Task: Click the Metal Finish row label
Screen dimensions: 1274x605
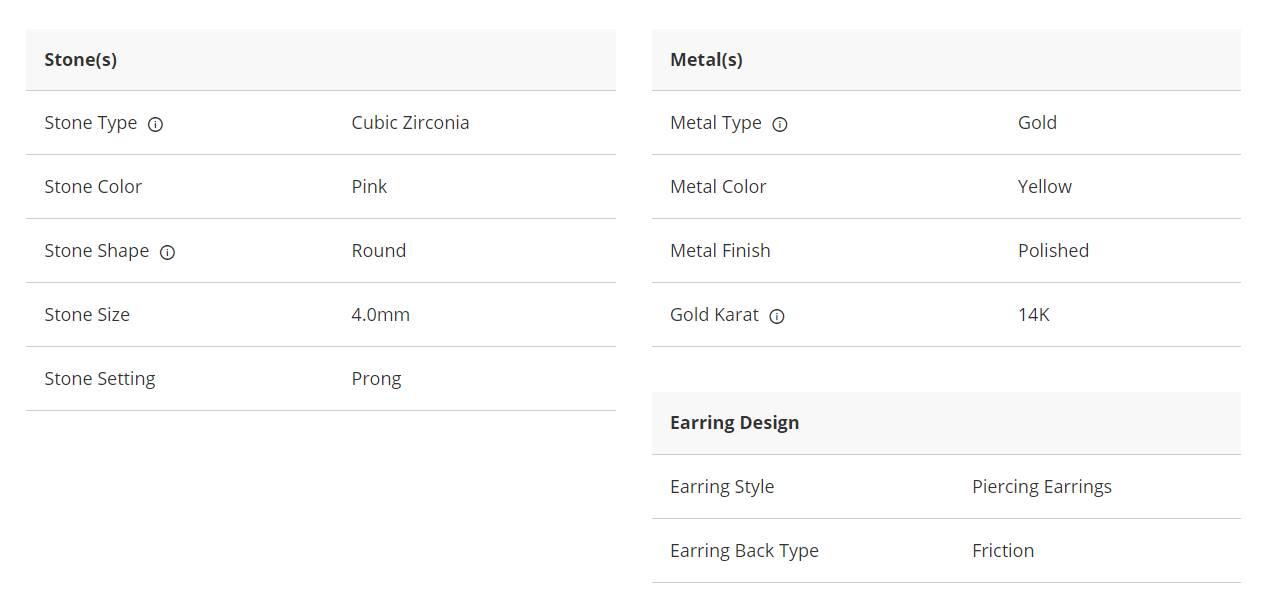Action: [x=720, y=251]
